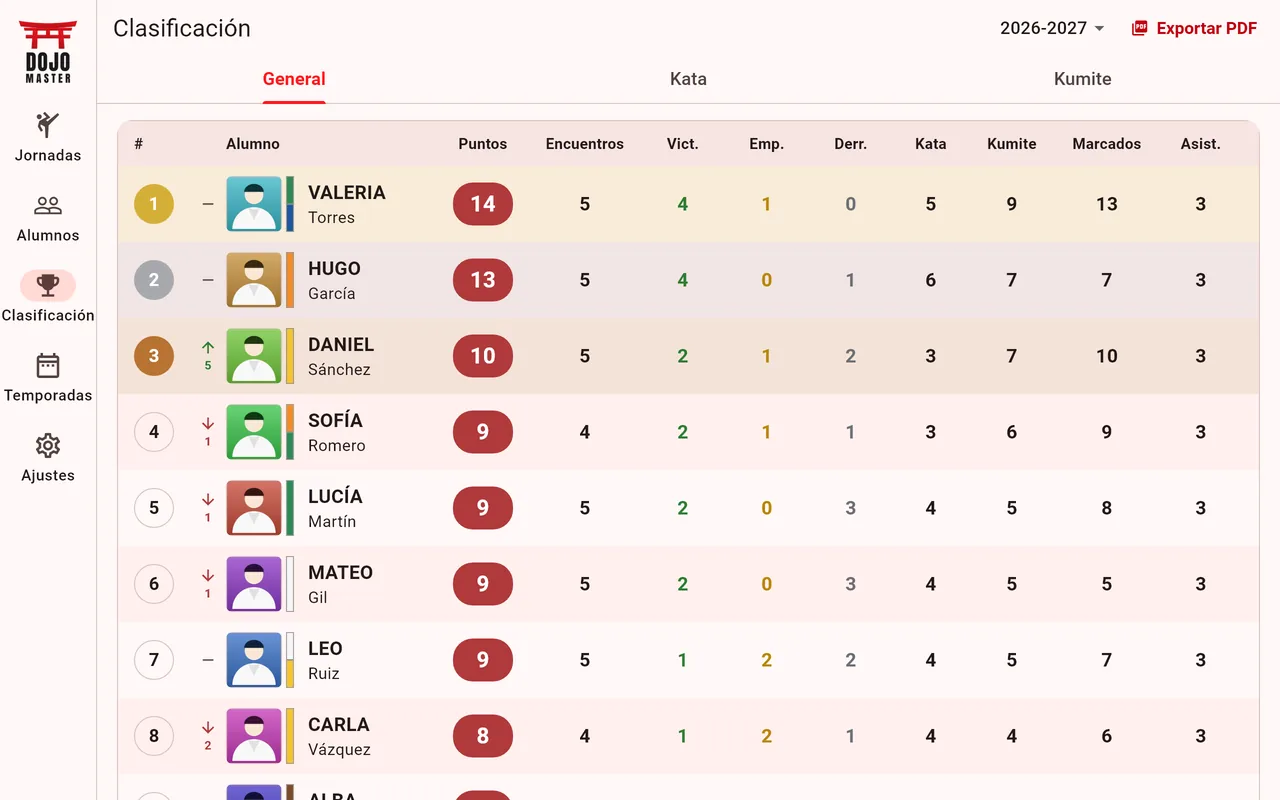This screenshot has height=800, width=1280.
Task: Click Sofía Romero avatar
Action: pyautogui.click(x=254, y=432)
